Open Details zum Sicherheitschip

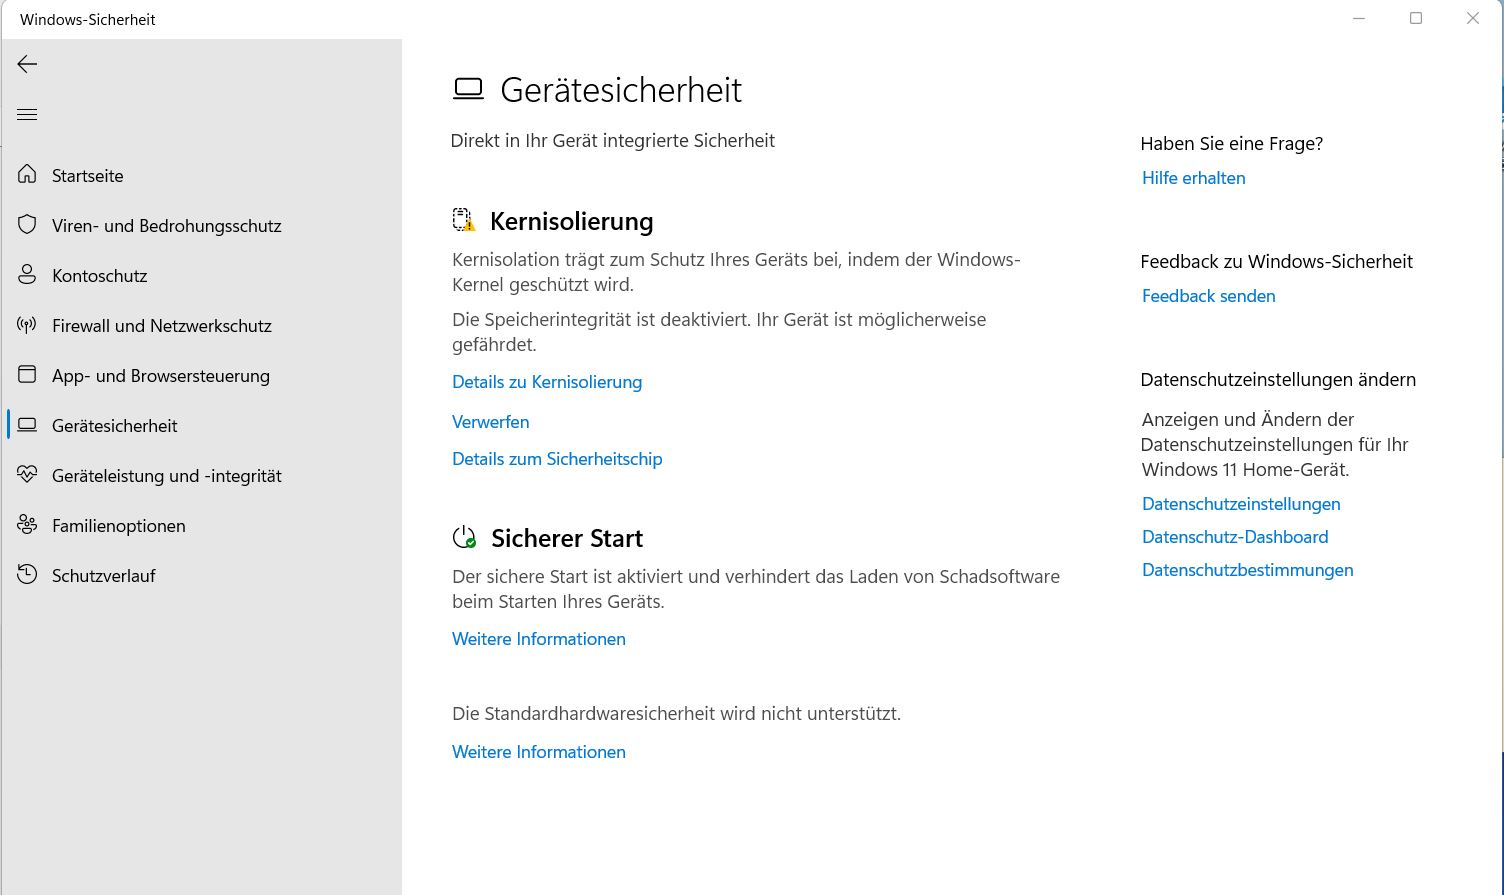[x=557, y=459]
